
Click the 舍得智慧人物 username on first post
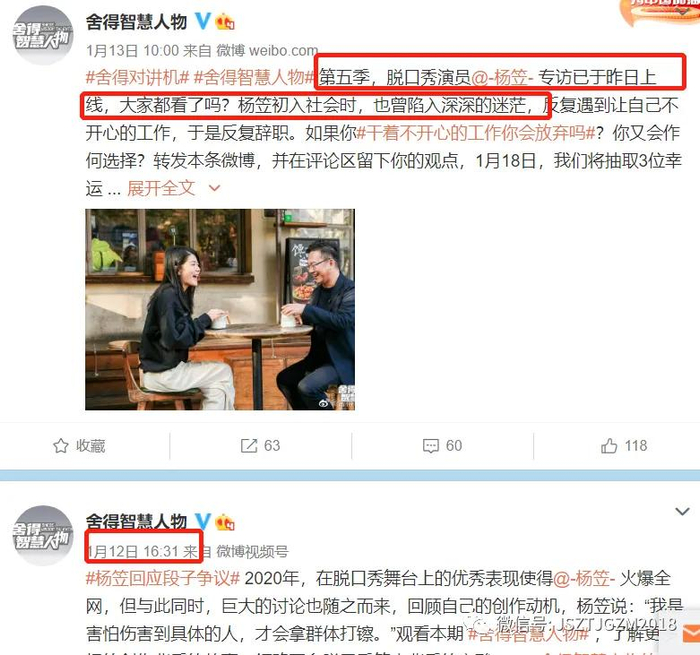[136, 21]
